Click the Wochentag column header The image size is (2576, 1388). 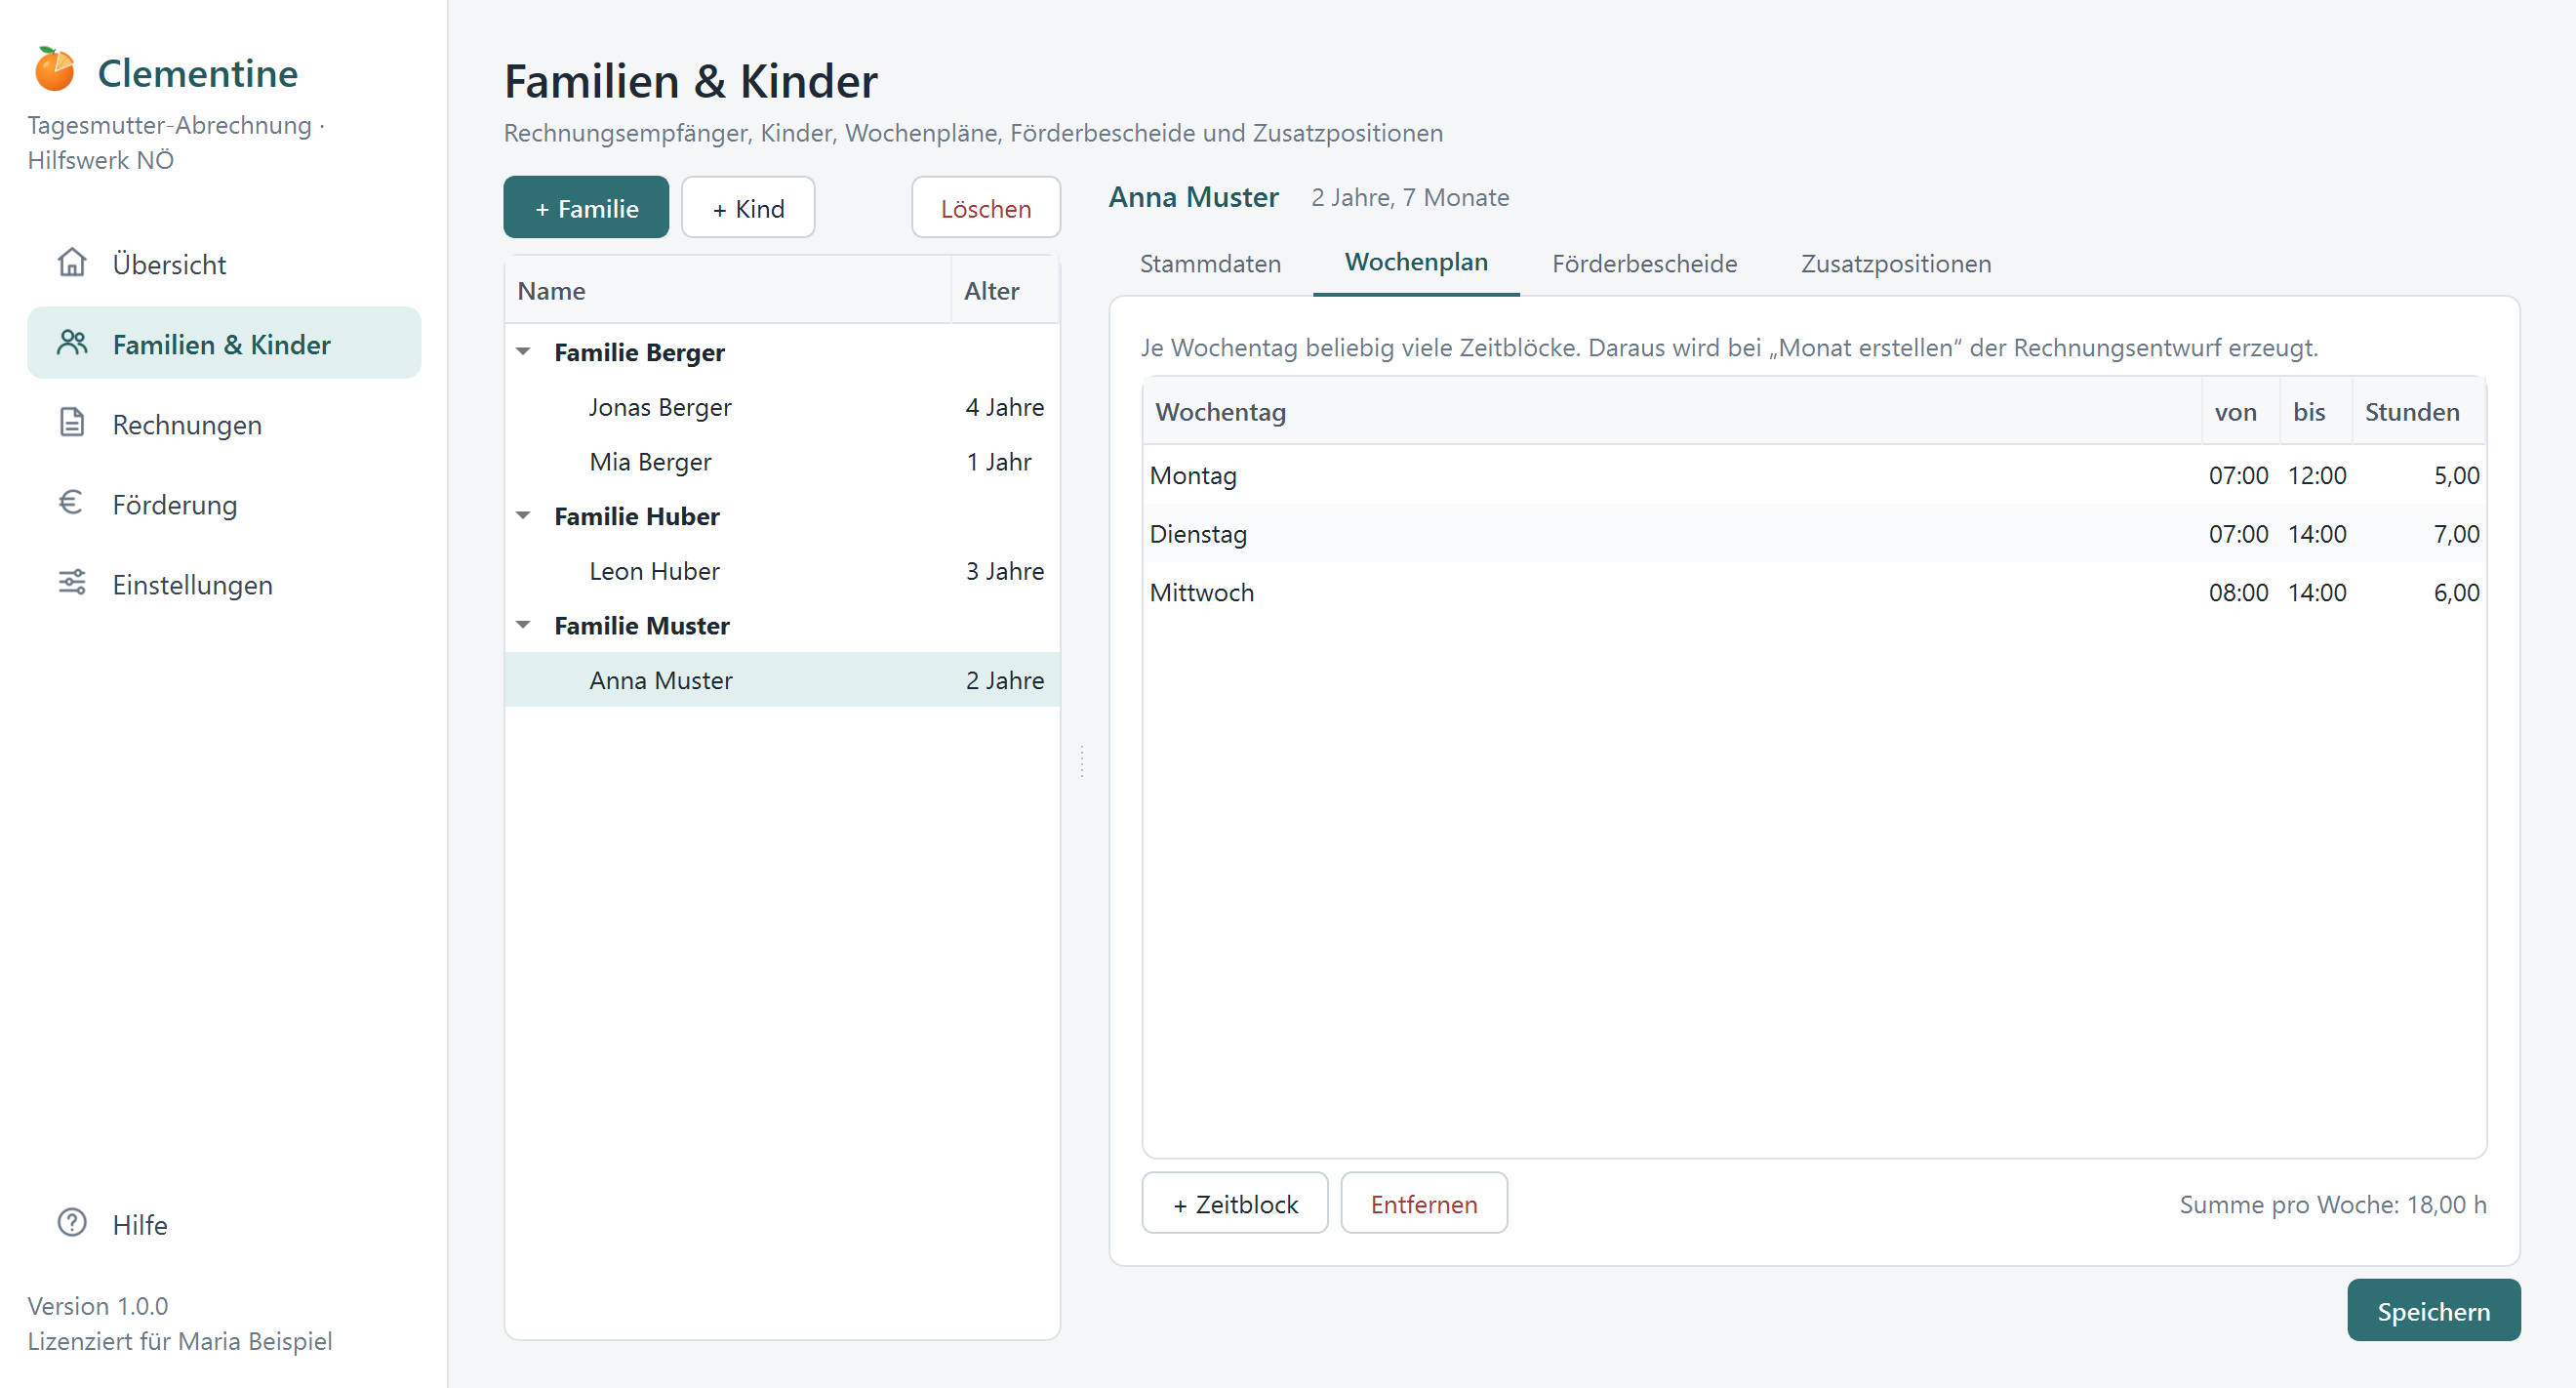pyautogui.click(x=1672, y=412)
